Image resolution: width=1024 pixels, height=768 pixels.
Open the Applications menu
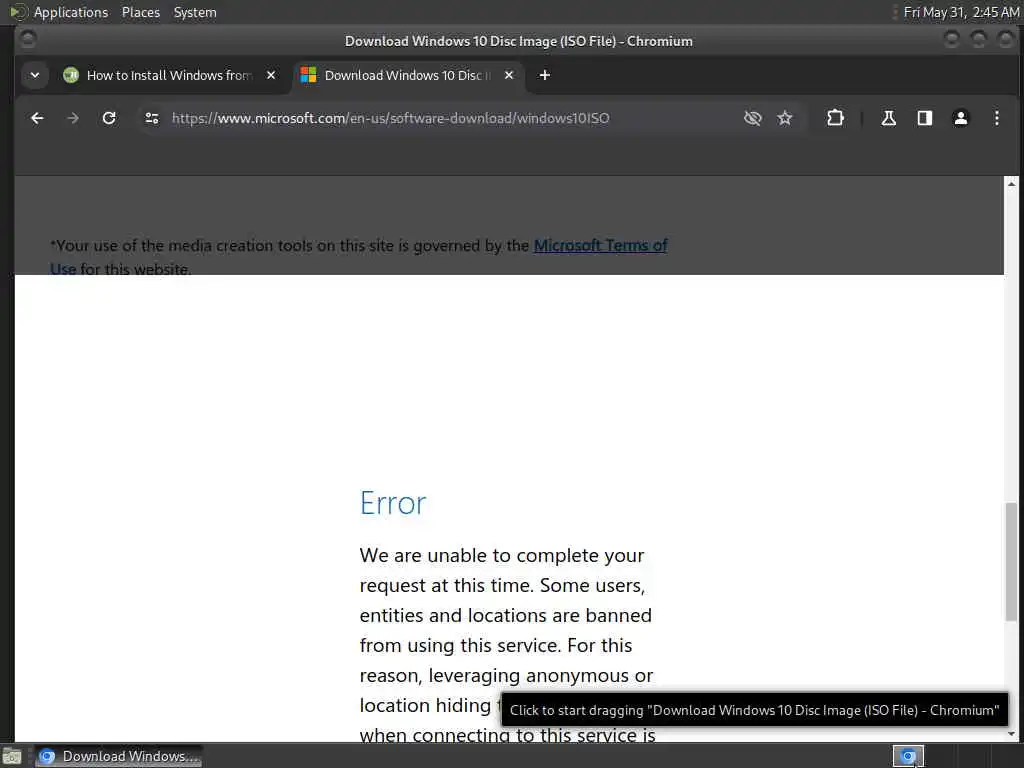(71, 12)
